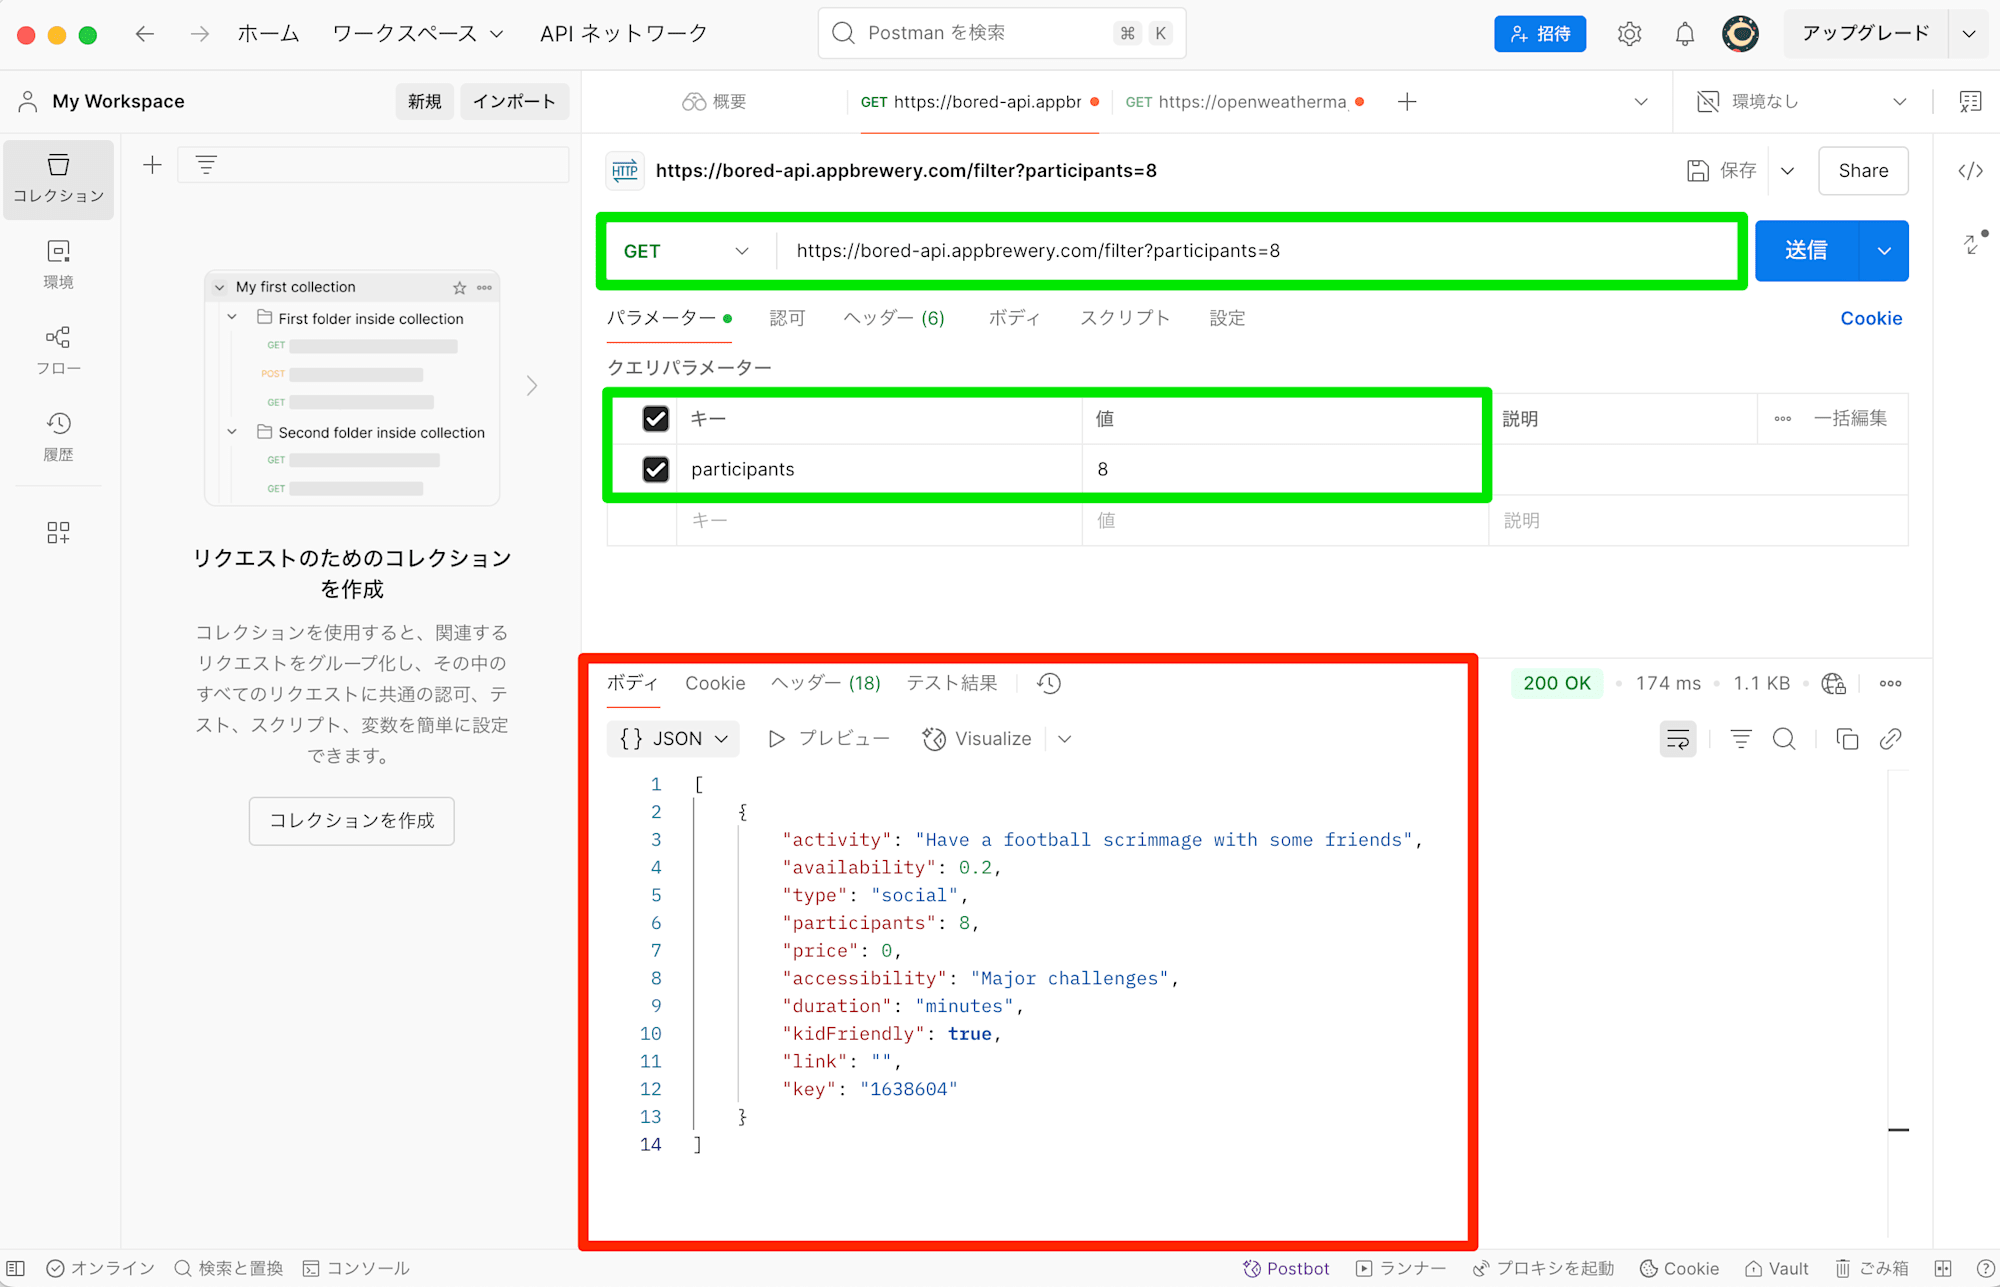This screenshot has width=2000, height=1287.
Task: Open network info globe icon
Action: tap(1833, 684)
